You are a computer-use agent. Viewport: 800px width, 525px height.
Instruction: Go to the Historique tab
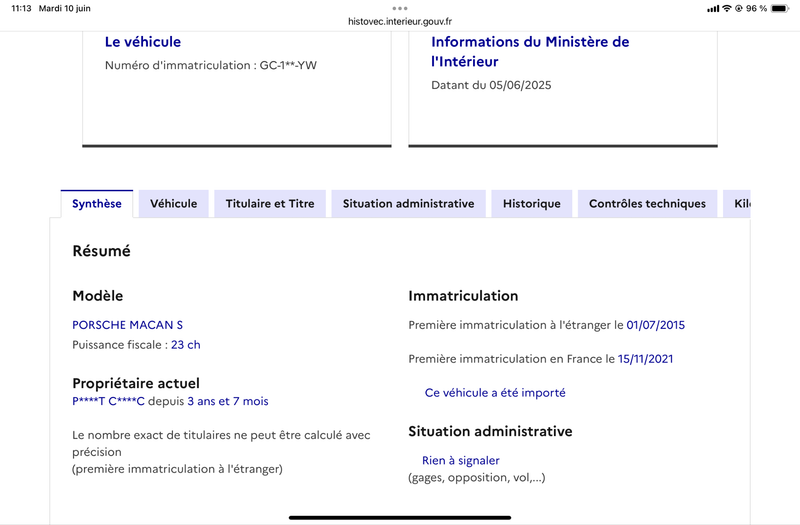point(532,204)
